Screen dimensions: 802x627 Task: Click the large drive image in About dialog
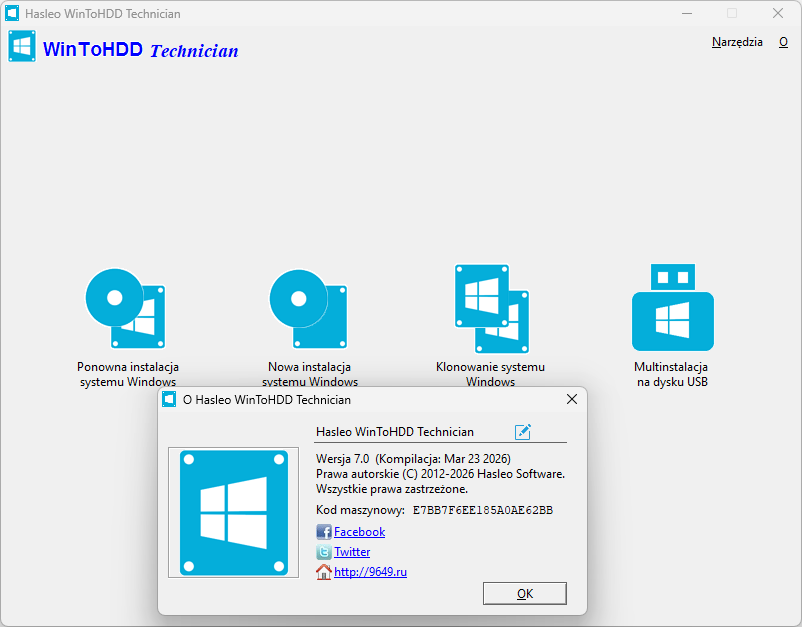[x=234, y=512]
